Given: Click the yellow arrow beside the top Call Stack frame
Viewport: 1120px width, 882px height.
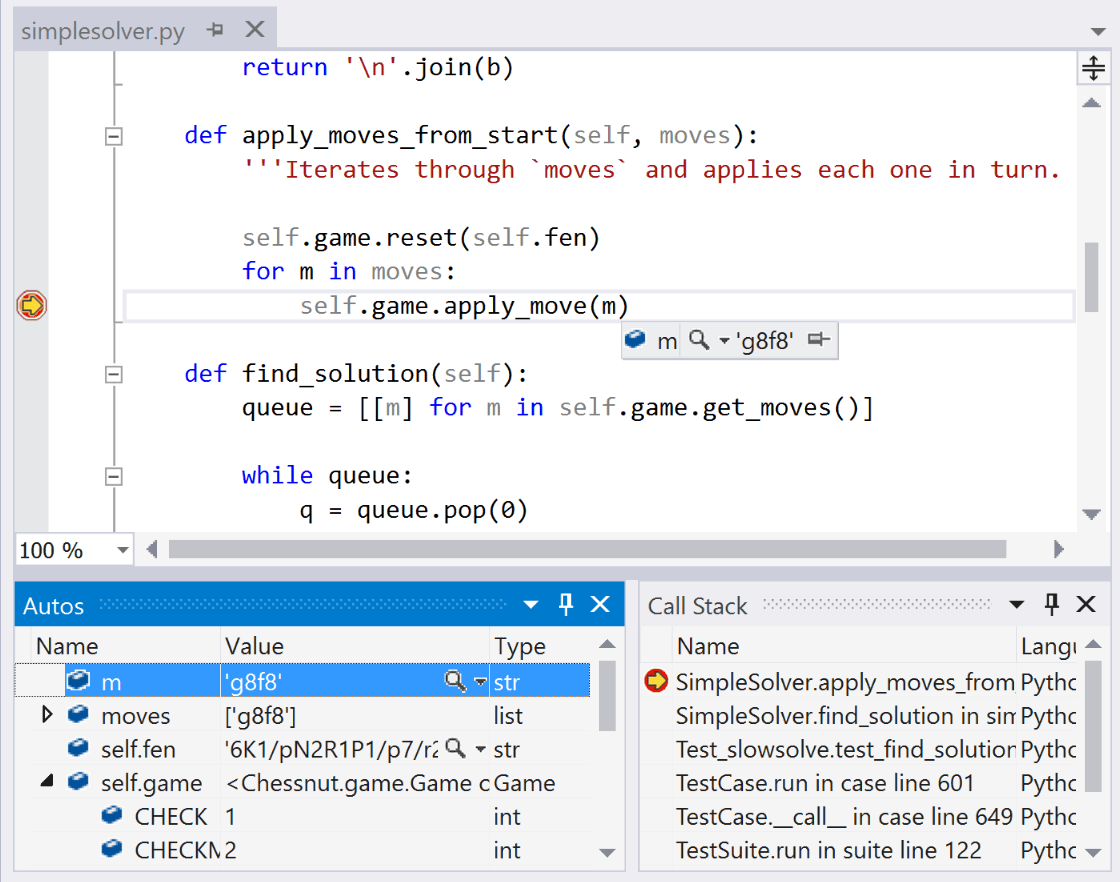Looking at the screenshot, I should point(657,681).
